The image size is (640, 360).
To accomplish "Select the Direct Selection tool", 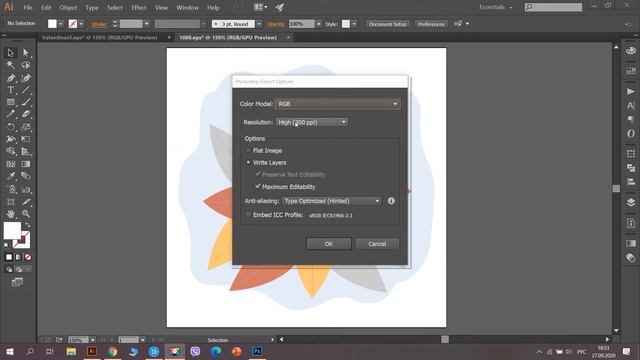I will tap(26, 53).
